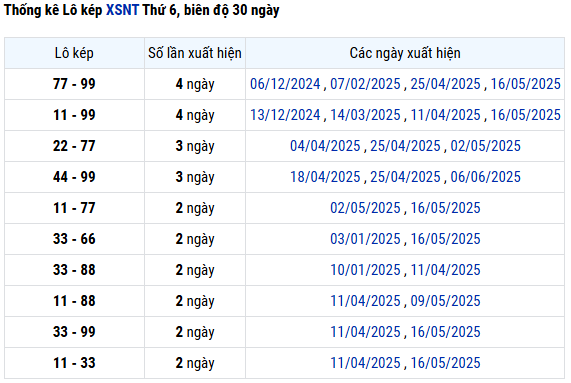Viewport: 571px width, 383px height.
Task: Select the '11 - 88' pair cell
Action: tap(74, 301)
